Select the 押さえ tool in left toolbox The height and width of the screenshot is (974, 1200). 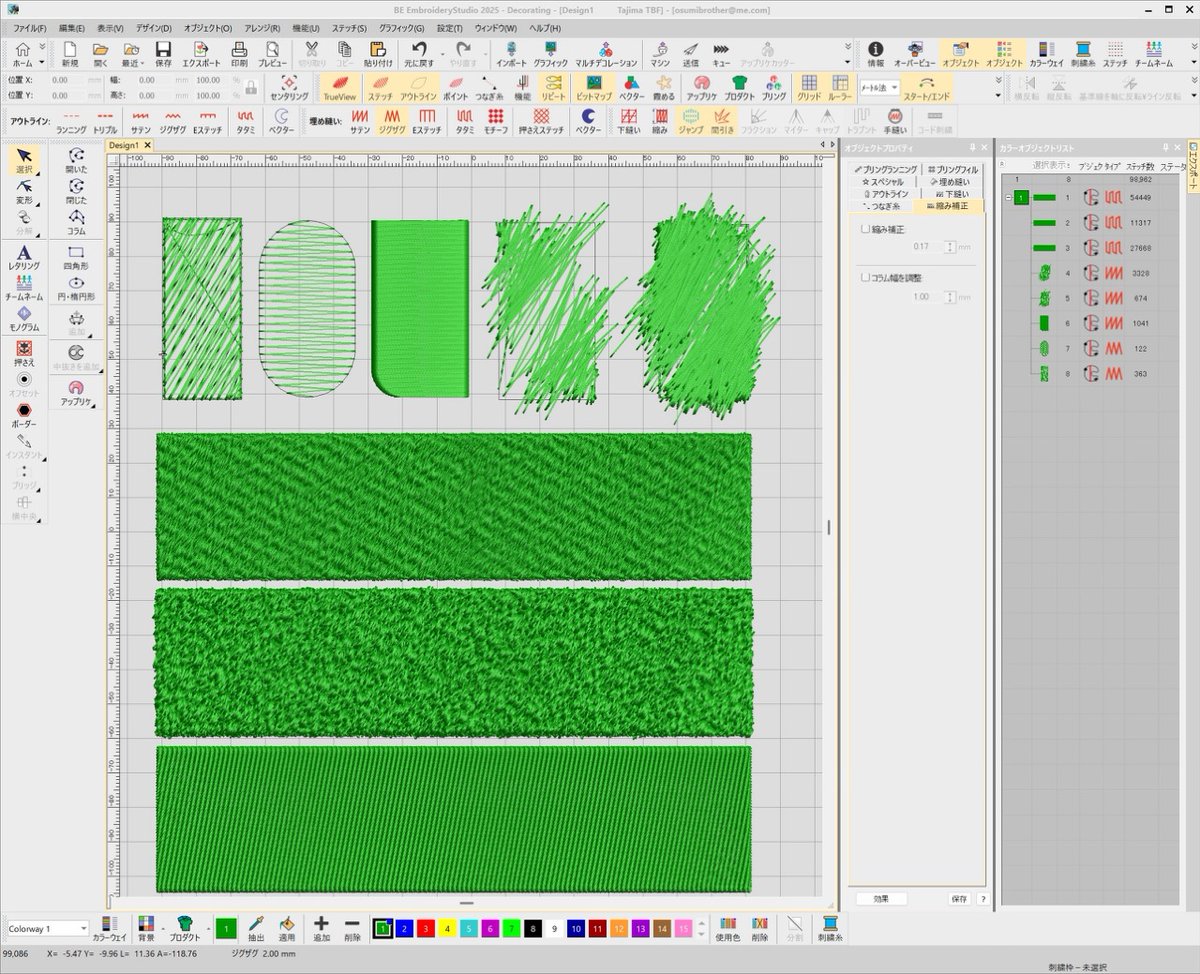pyautogui.click(x=25, y=354)
